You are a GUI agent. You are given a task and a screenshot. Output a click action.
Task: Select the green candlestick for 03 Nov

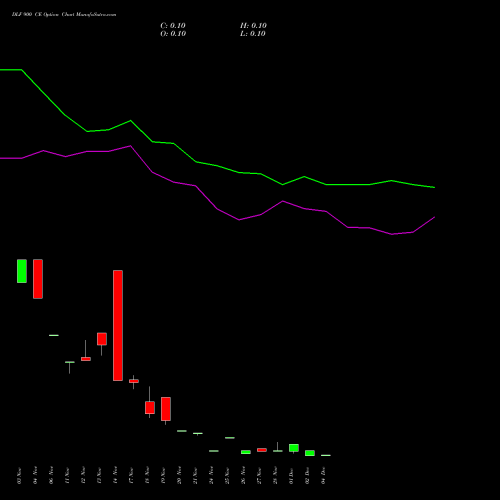point(22,271)
